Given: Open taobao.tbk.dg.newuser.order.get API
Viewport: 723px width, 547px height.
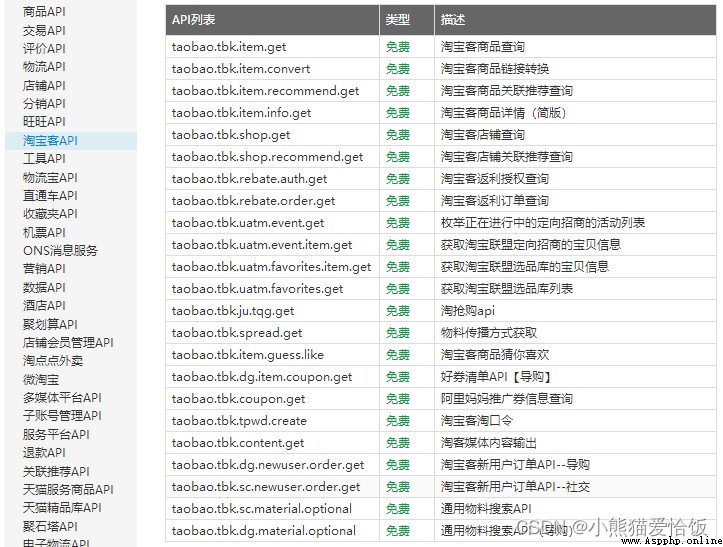Looking at the screenshot, I should pyautogui.click(x=267, y=465).
